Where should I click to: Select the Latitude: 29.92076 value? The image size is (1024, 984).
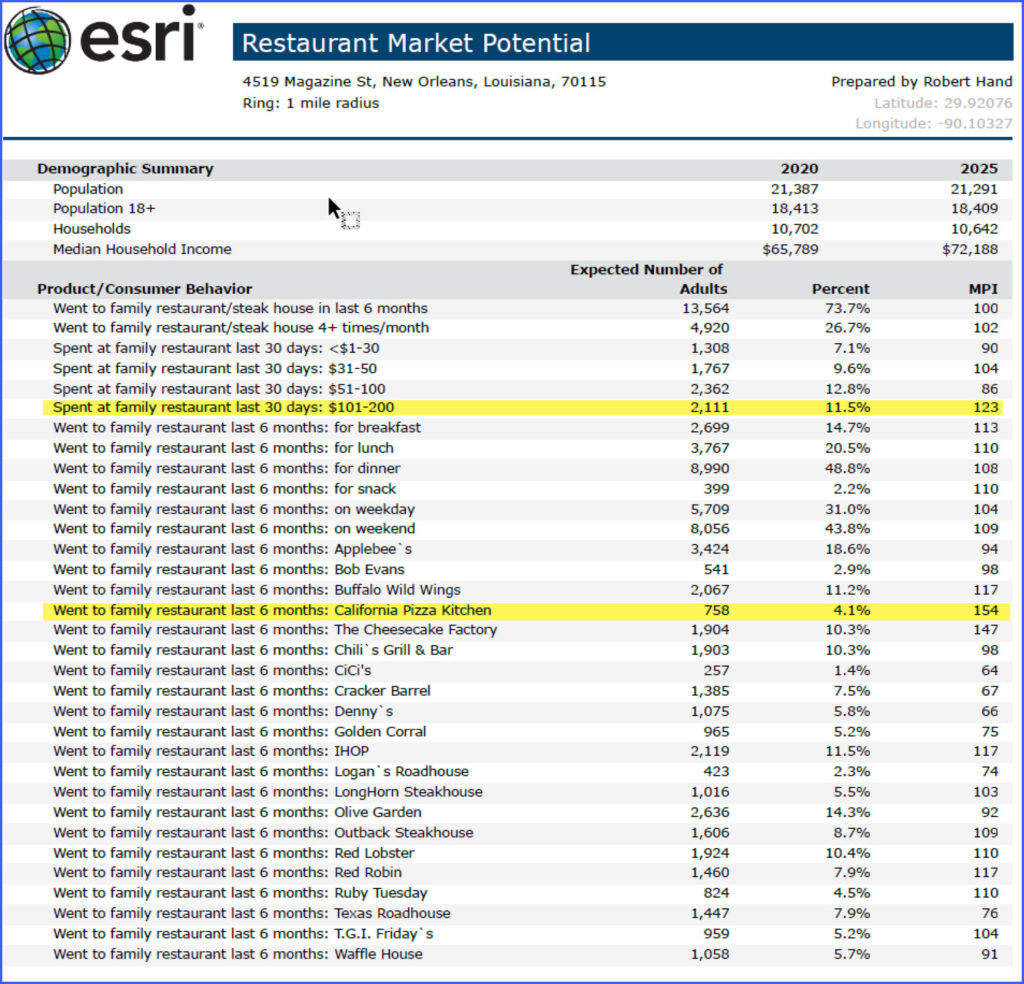(942, 103)
